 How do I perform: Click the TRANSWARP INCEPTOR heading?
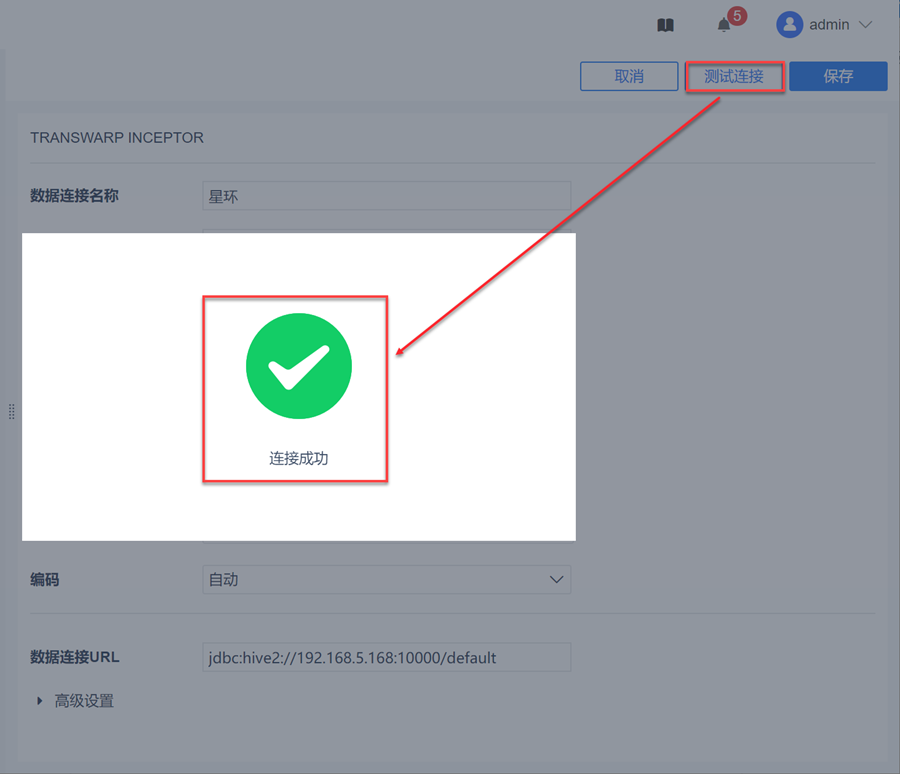[117, 138]
